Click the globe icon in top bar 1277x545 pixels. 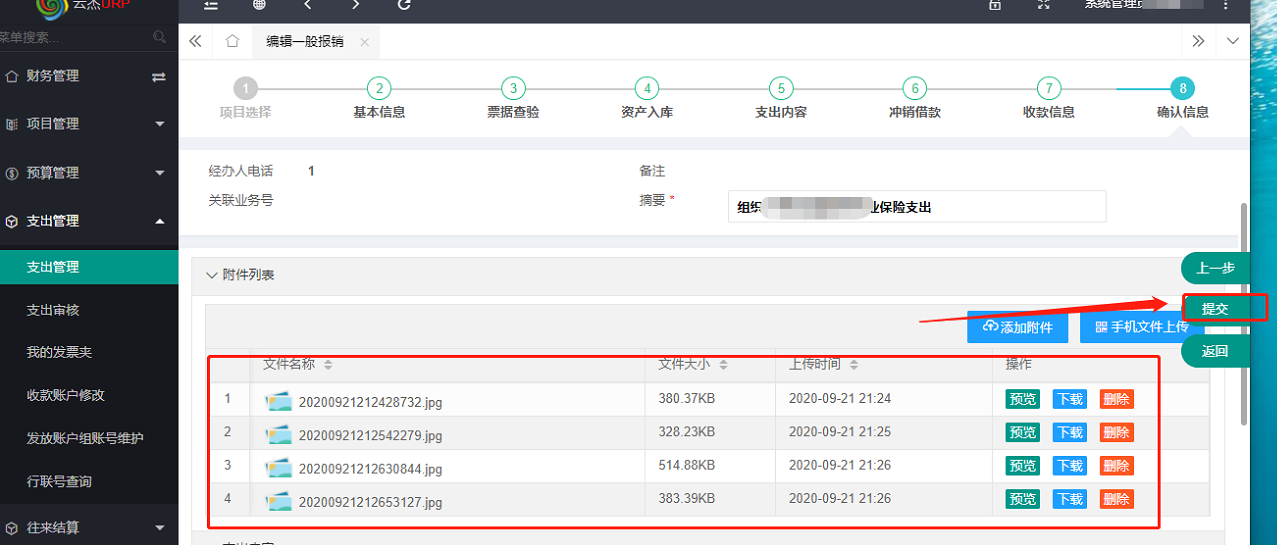point(260,5)
